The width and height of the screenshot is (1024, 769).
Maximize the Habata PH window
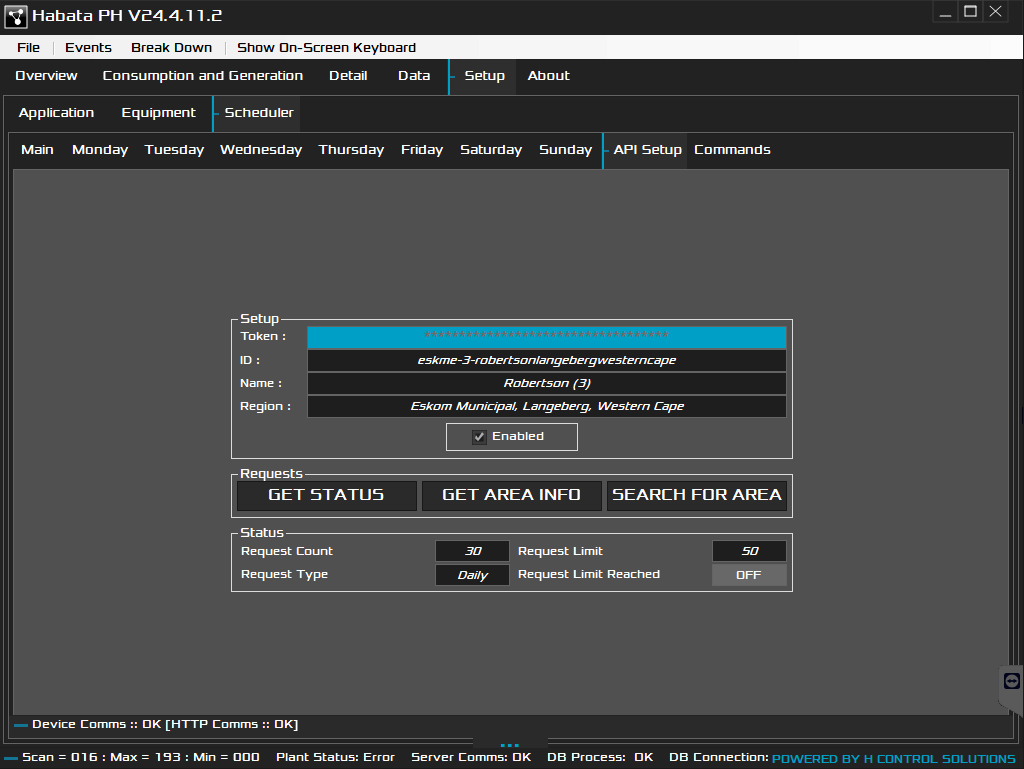(970, 12)
